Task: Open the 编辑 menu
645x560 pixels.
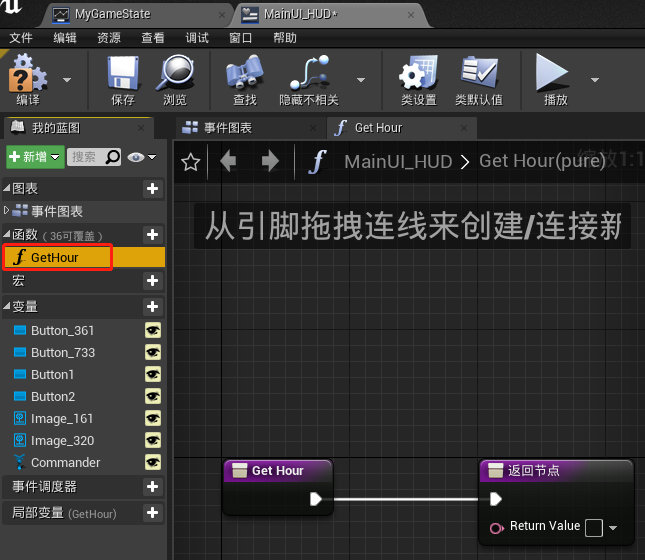Action: [x=65, y=38]
